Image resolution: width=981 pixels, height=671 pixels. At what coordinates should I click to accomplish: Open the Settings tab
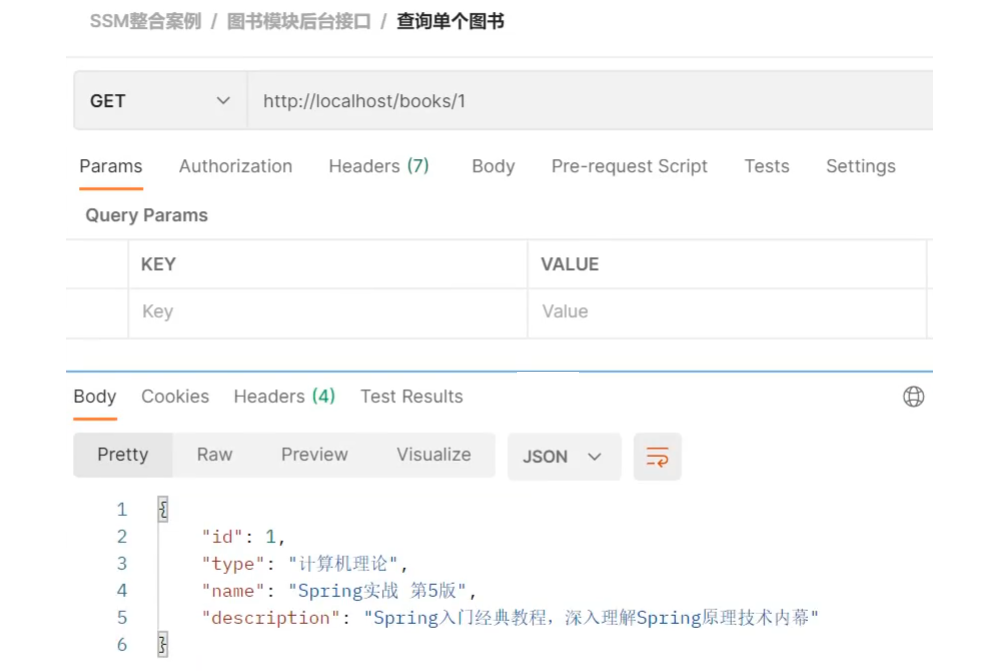pyautogui.click(x=860, y=166)
